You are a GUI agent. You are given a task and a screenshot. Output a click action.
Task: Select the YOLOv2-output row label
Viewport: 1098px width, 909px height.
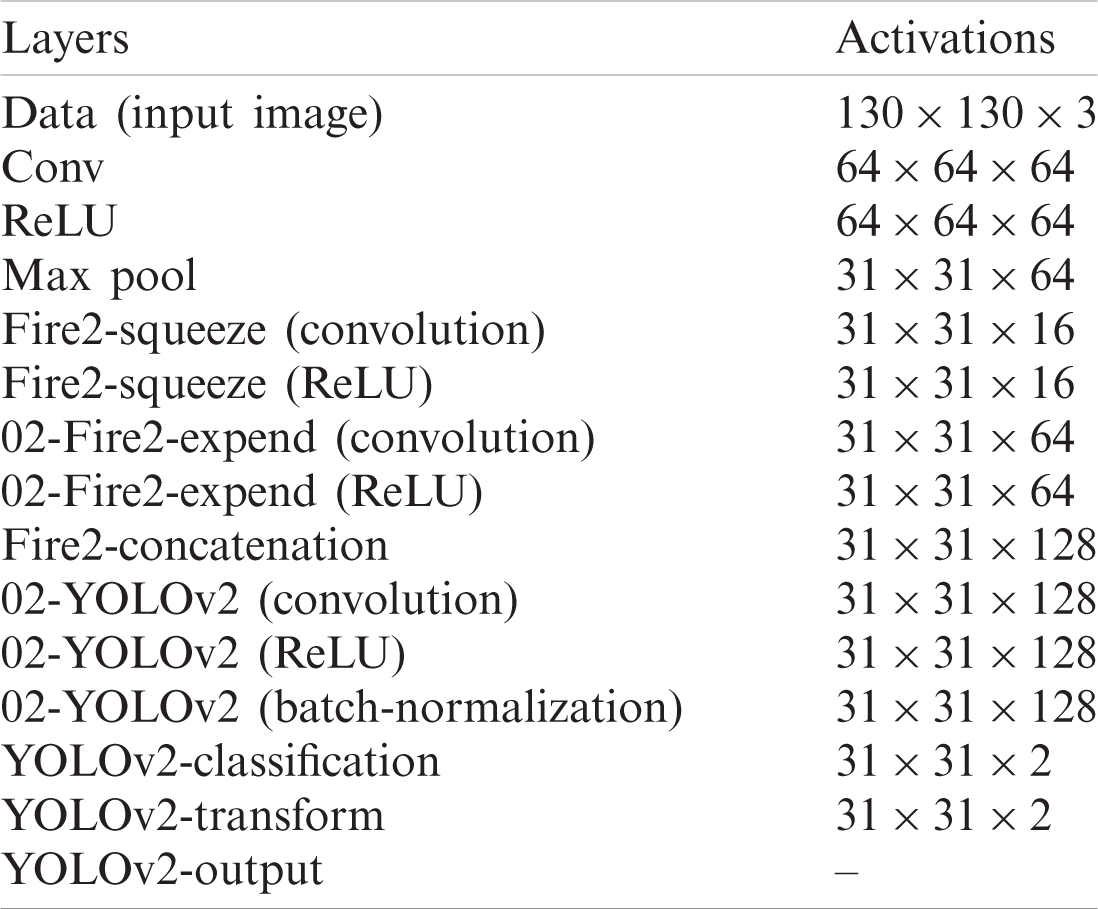(x=164, y=871)
